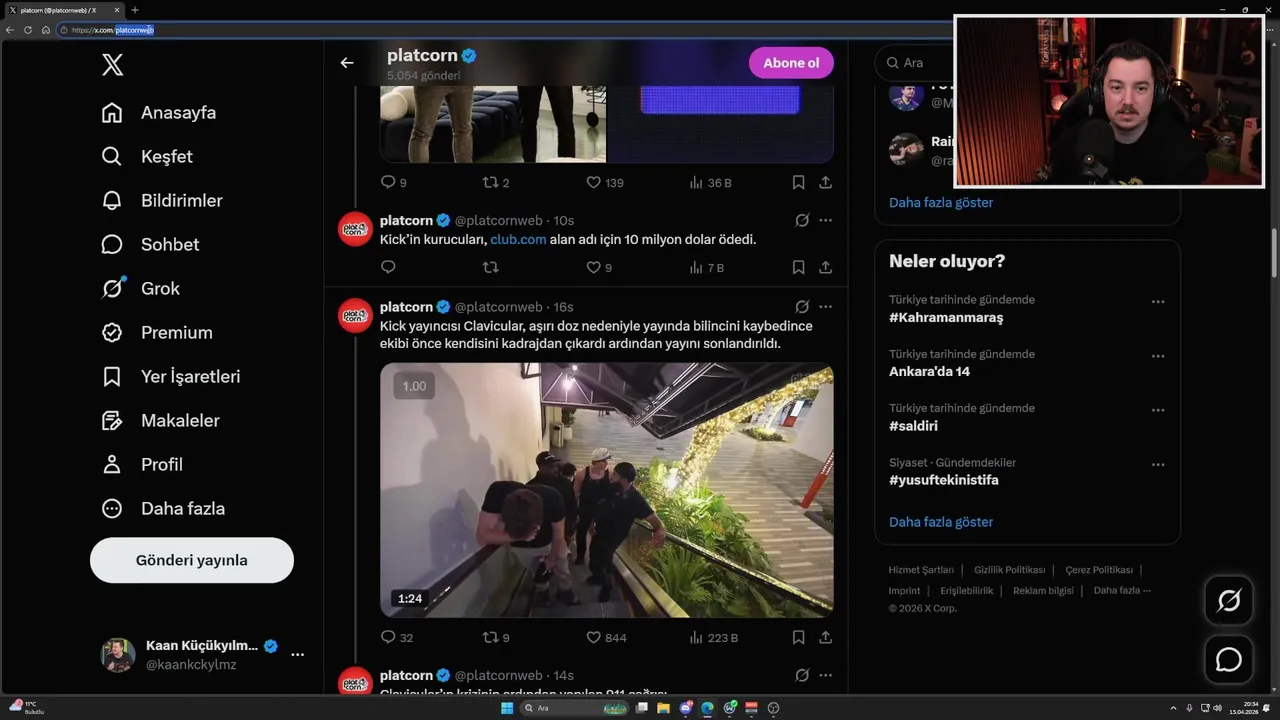Reply to the club.com post
The height and width of the screenshot is (720, 1280).
coord(389,268)
